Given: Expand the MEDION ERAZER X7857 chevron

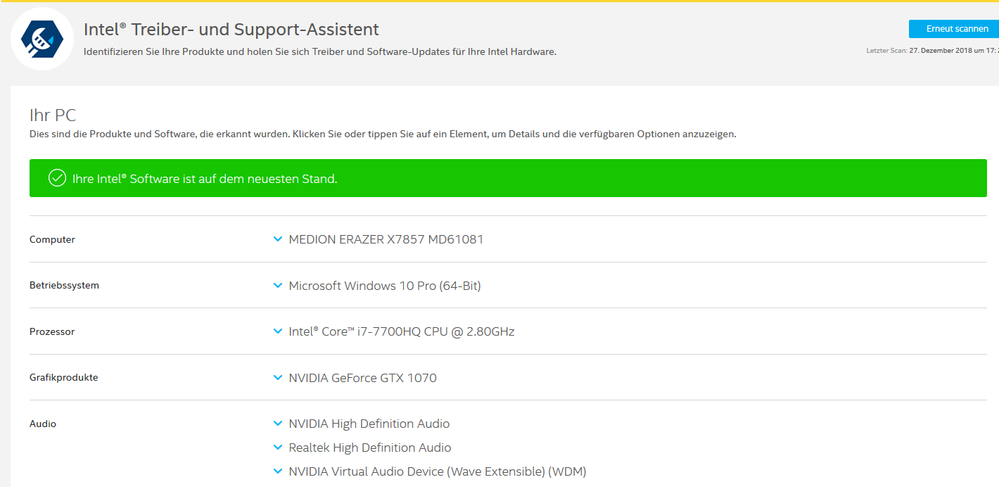Looking at the screenshot, I should click(277, 240).
